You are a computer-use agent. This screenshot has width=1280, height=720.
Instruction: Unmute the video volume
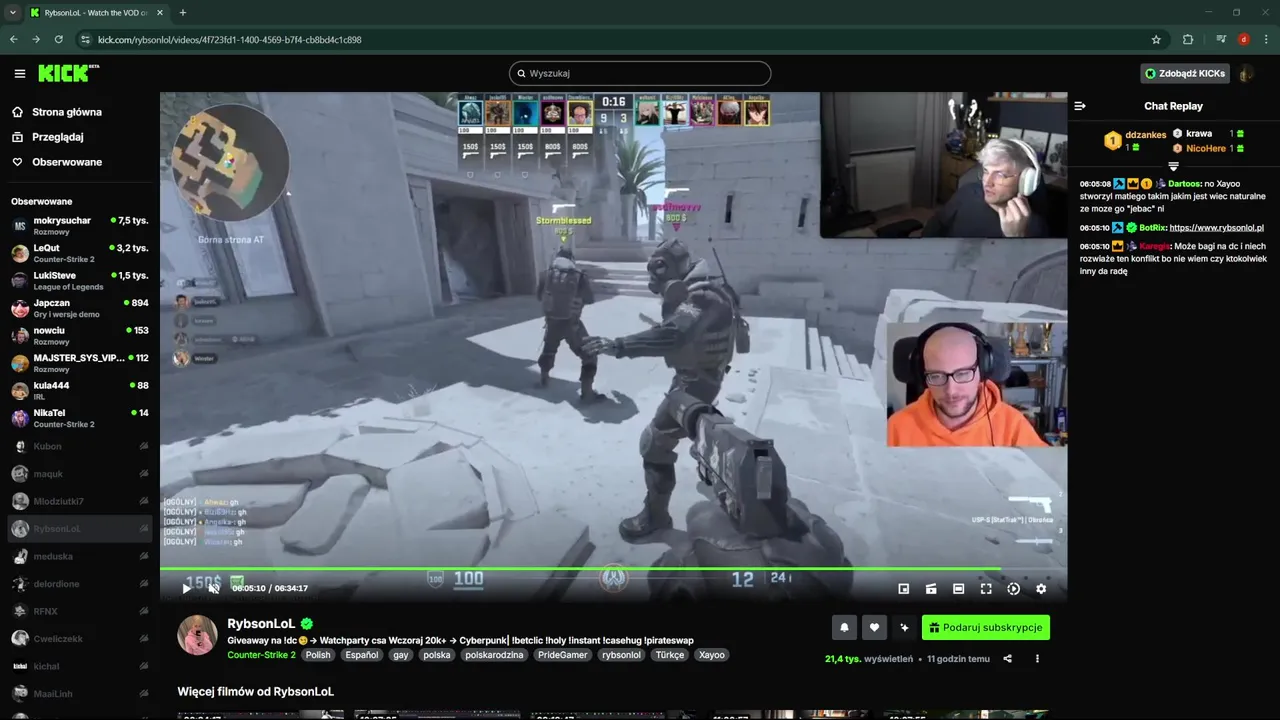(213, 588)
